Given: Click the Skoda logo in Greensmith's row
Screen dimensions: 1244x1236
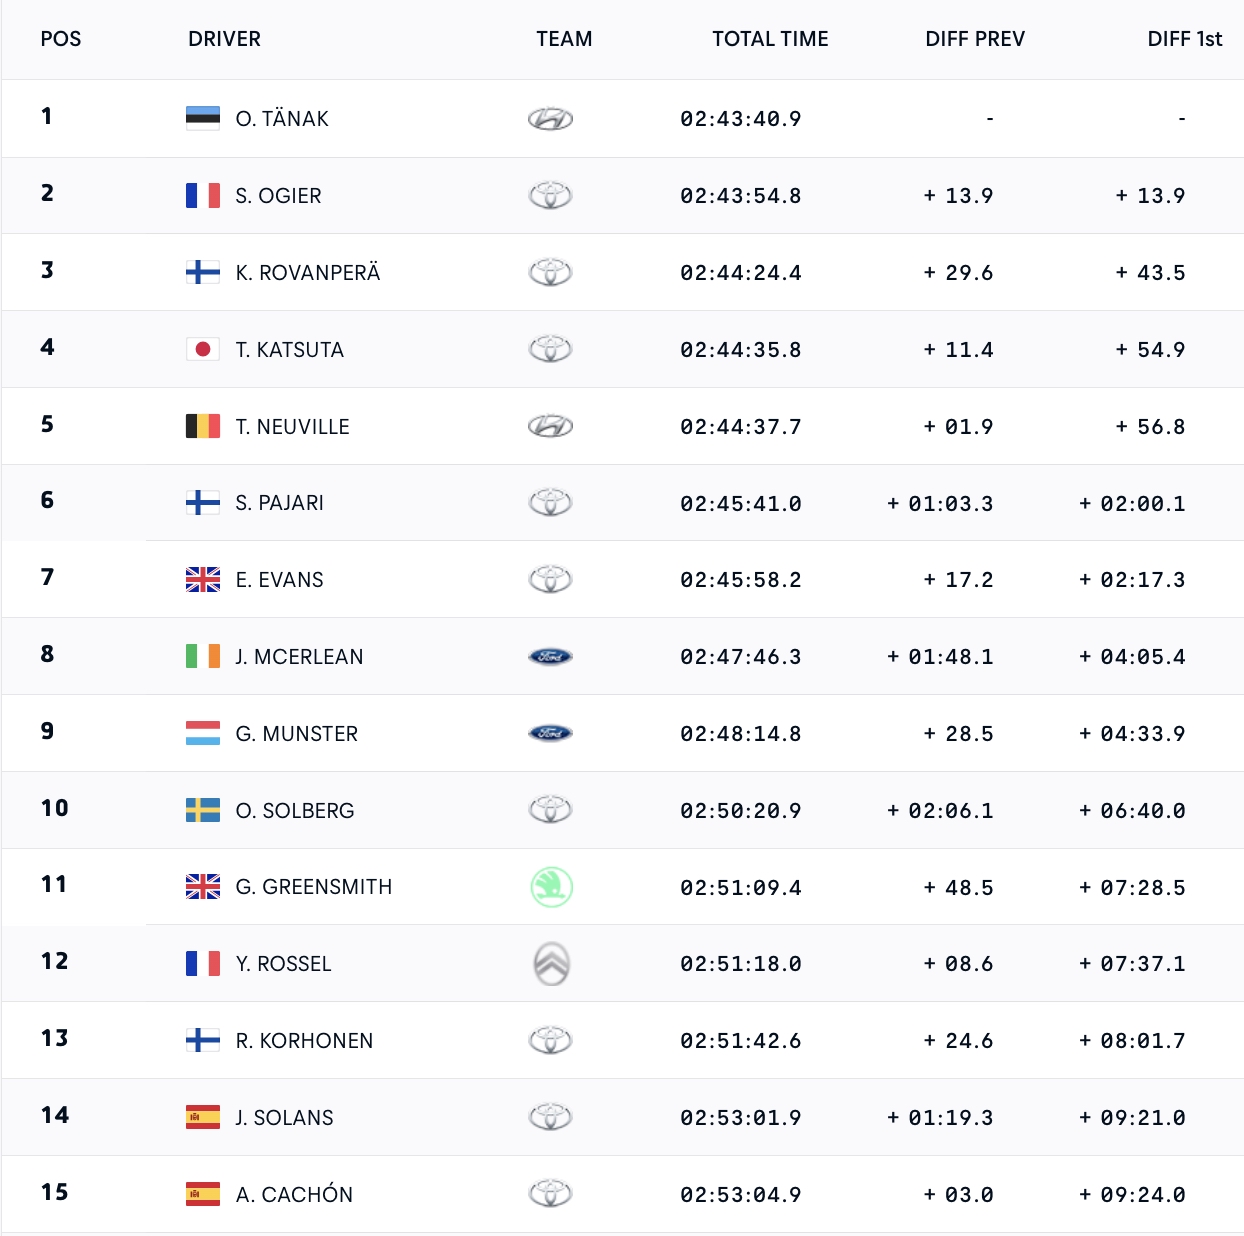Looking at the screenshot, I should (x=551, y=887).
